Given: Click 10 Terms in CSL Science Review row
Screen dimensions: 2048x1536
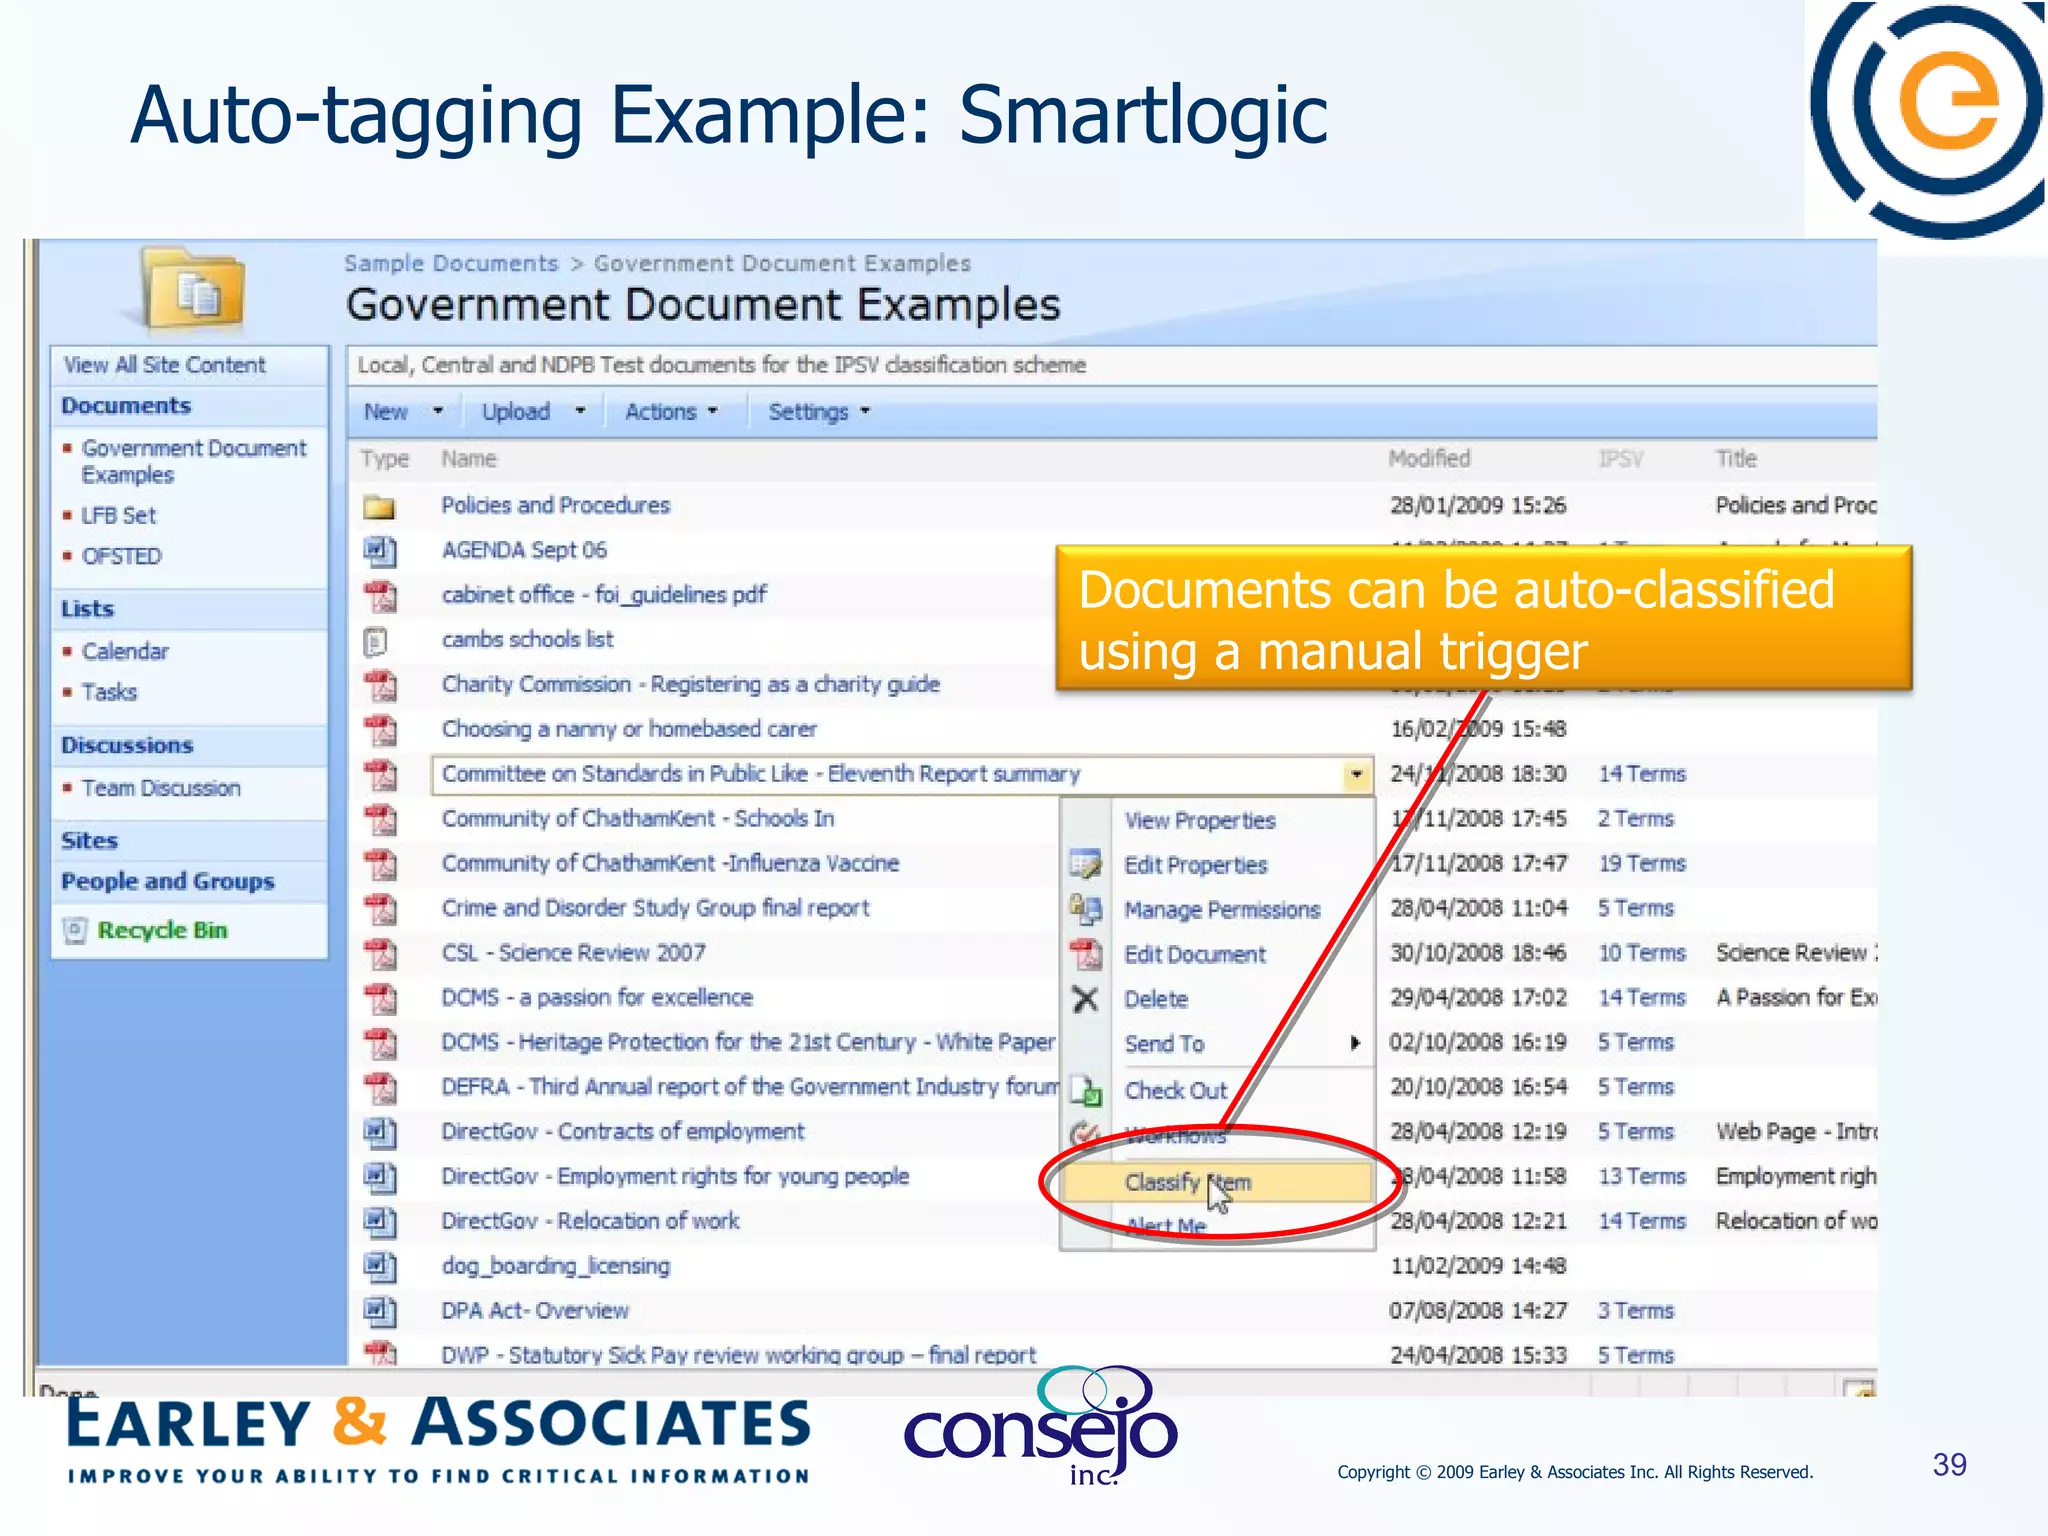Looking at the screenshot, I should point(1642,953).
